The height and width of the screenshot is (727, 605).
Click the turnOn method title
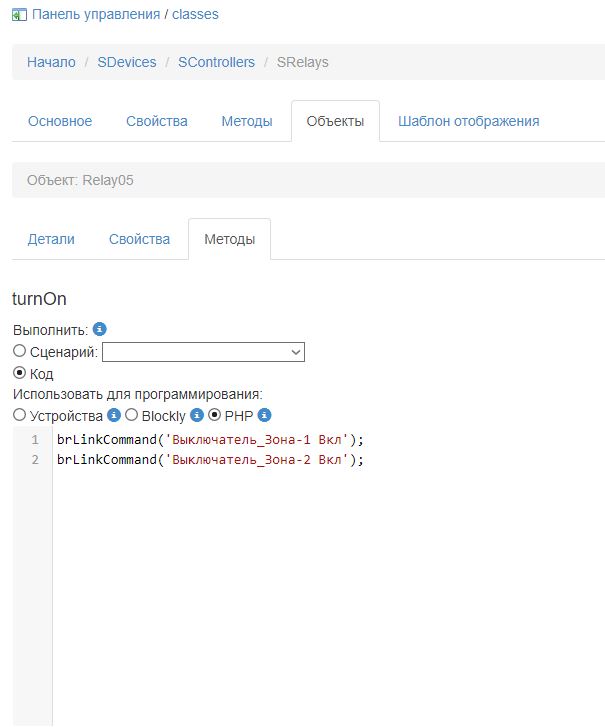coord(39,299)
